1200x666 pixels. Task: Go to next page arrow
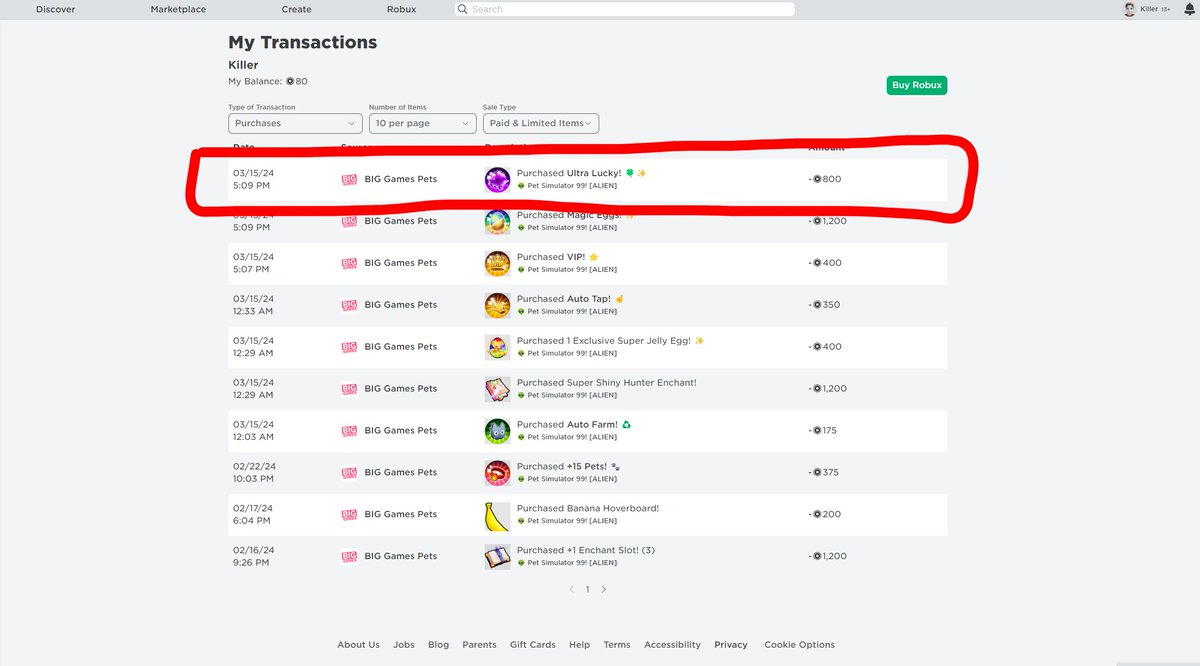(x=604, y=590)
